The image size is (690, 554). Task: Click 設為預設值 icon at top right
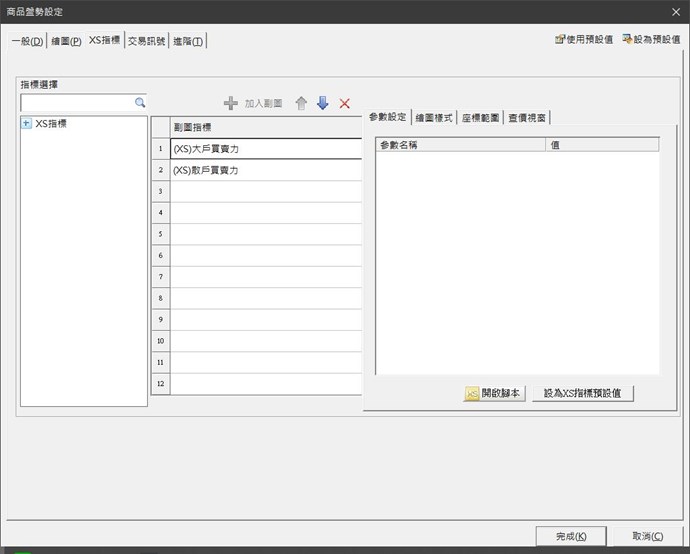point(628,39)
